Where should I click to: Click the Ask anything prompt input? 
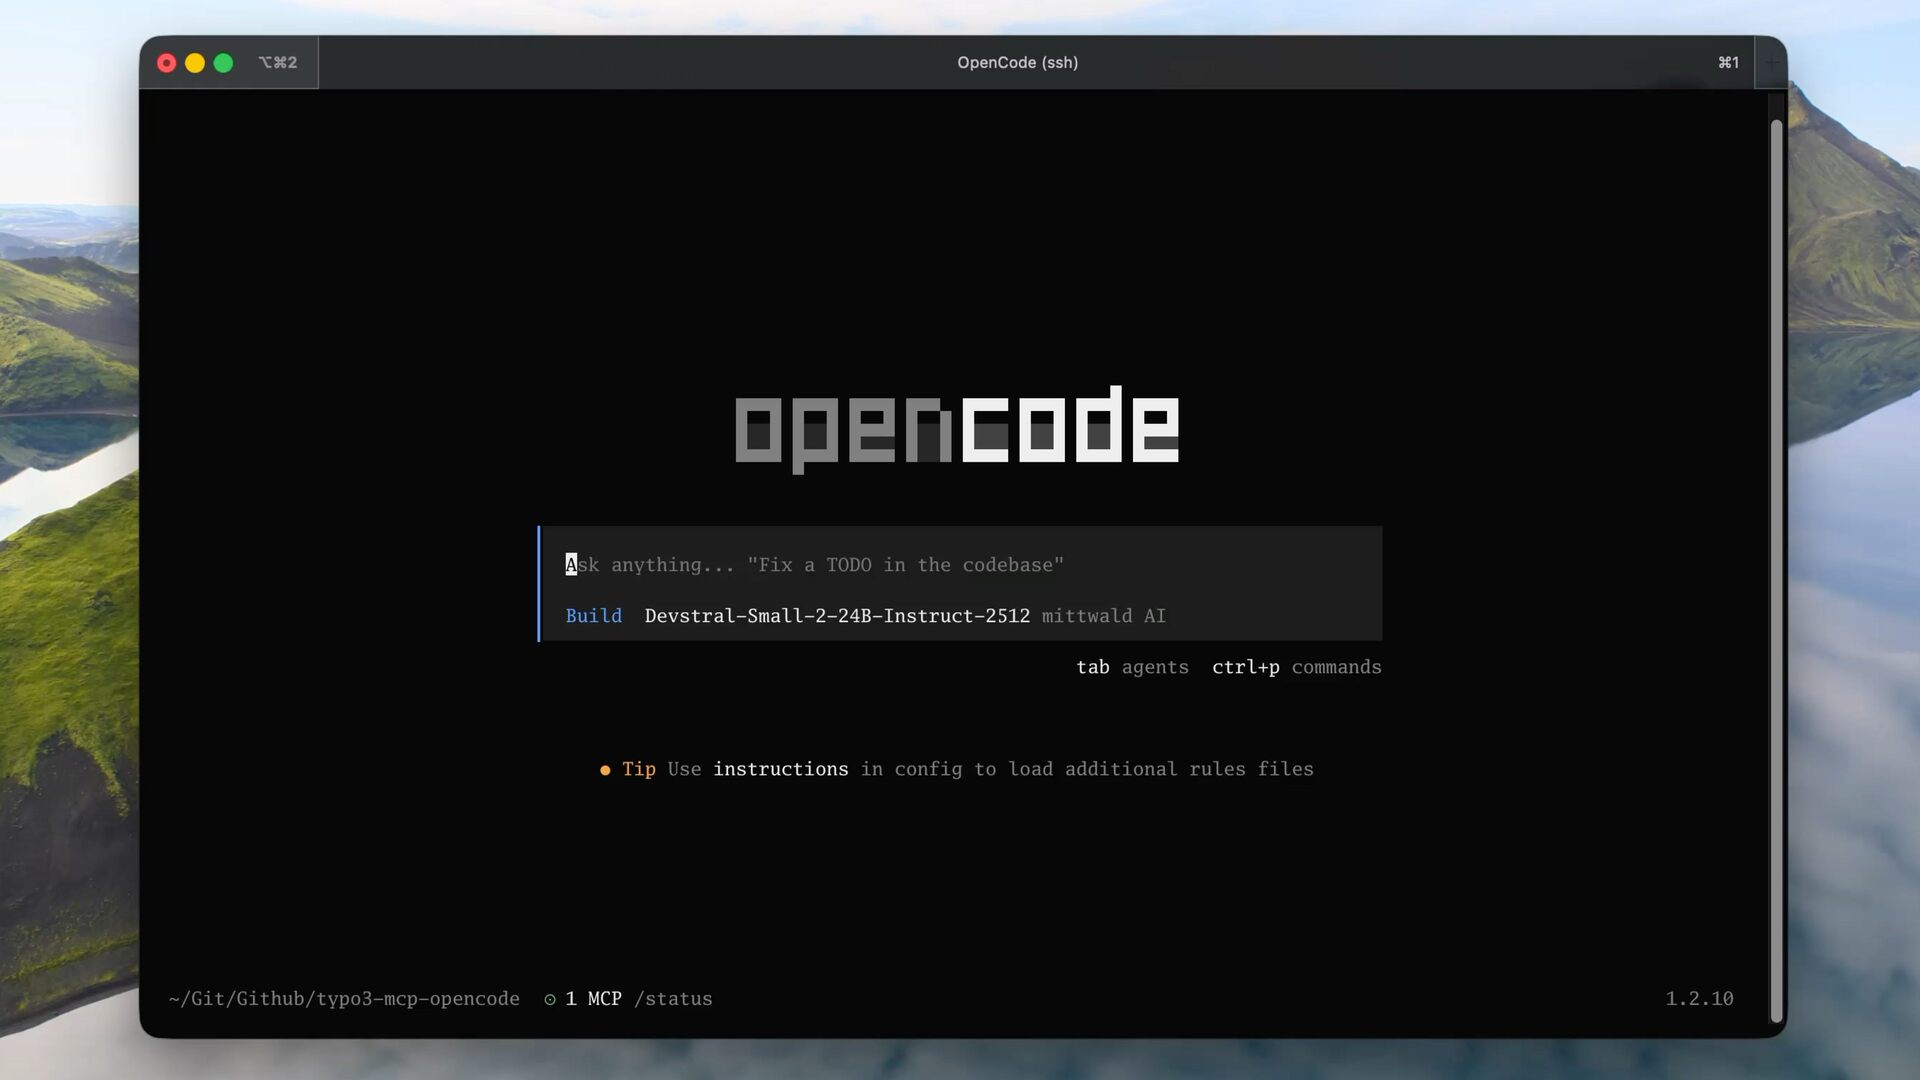click(814, 565)
